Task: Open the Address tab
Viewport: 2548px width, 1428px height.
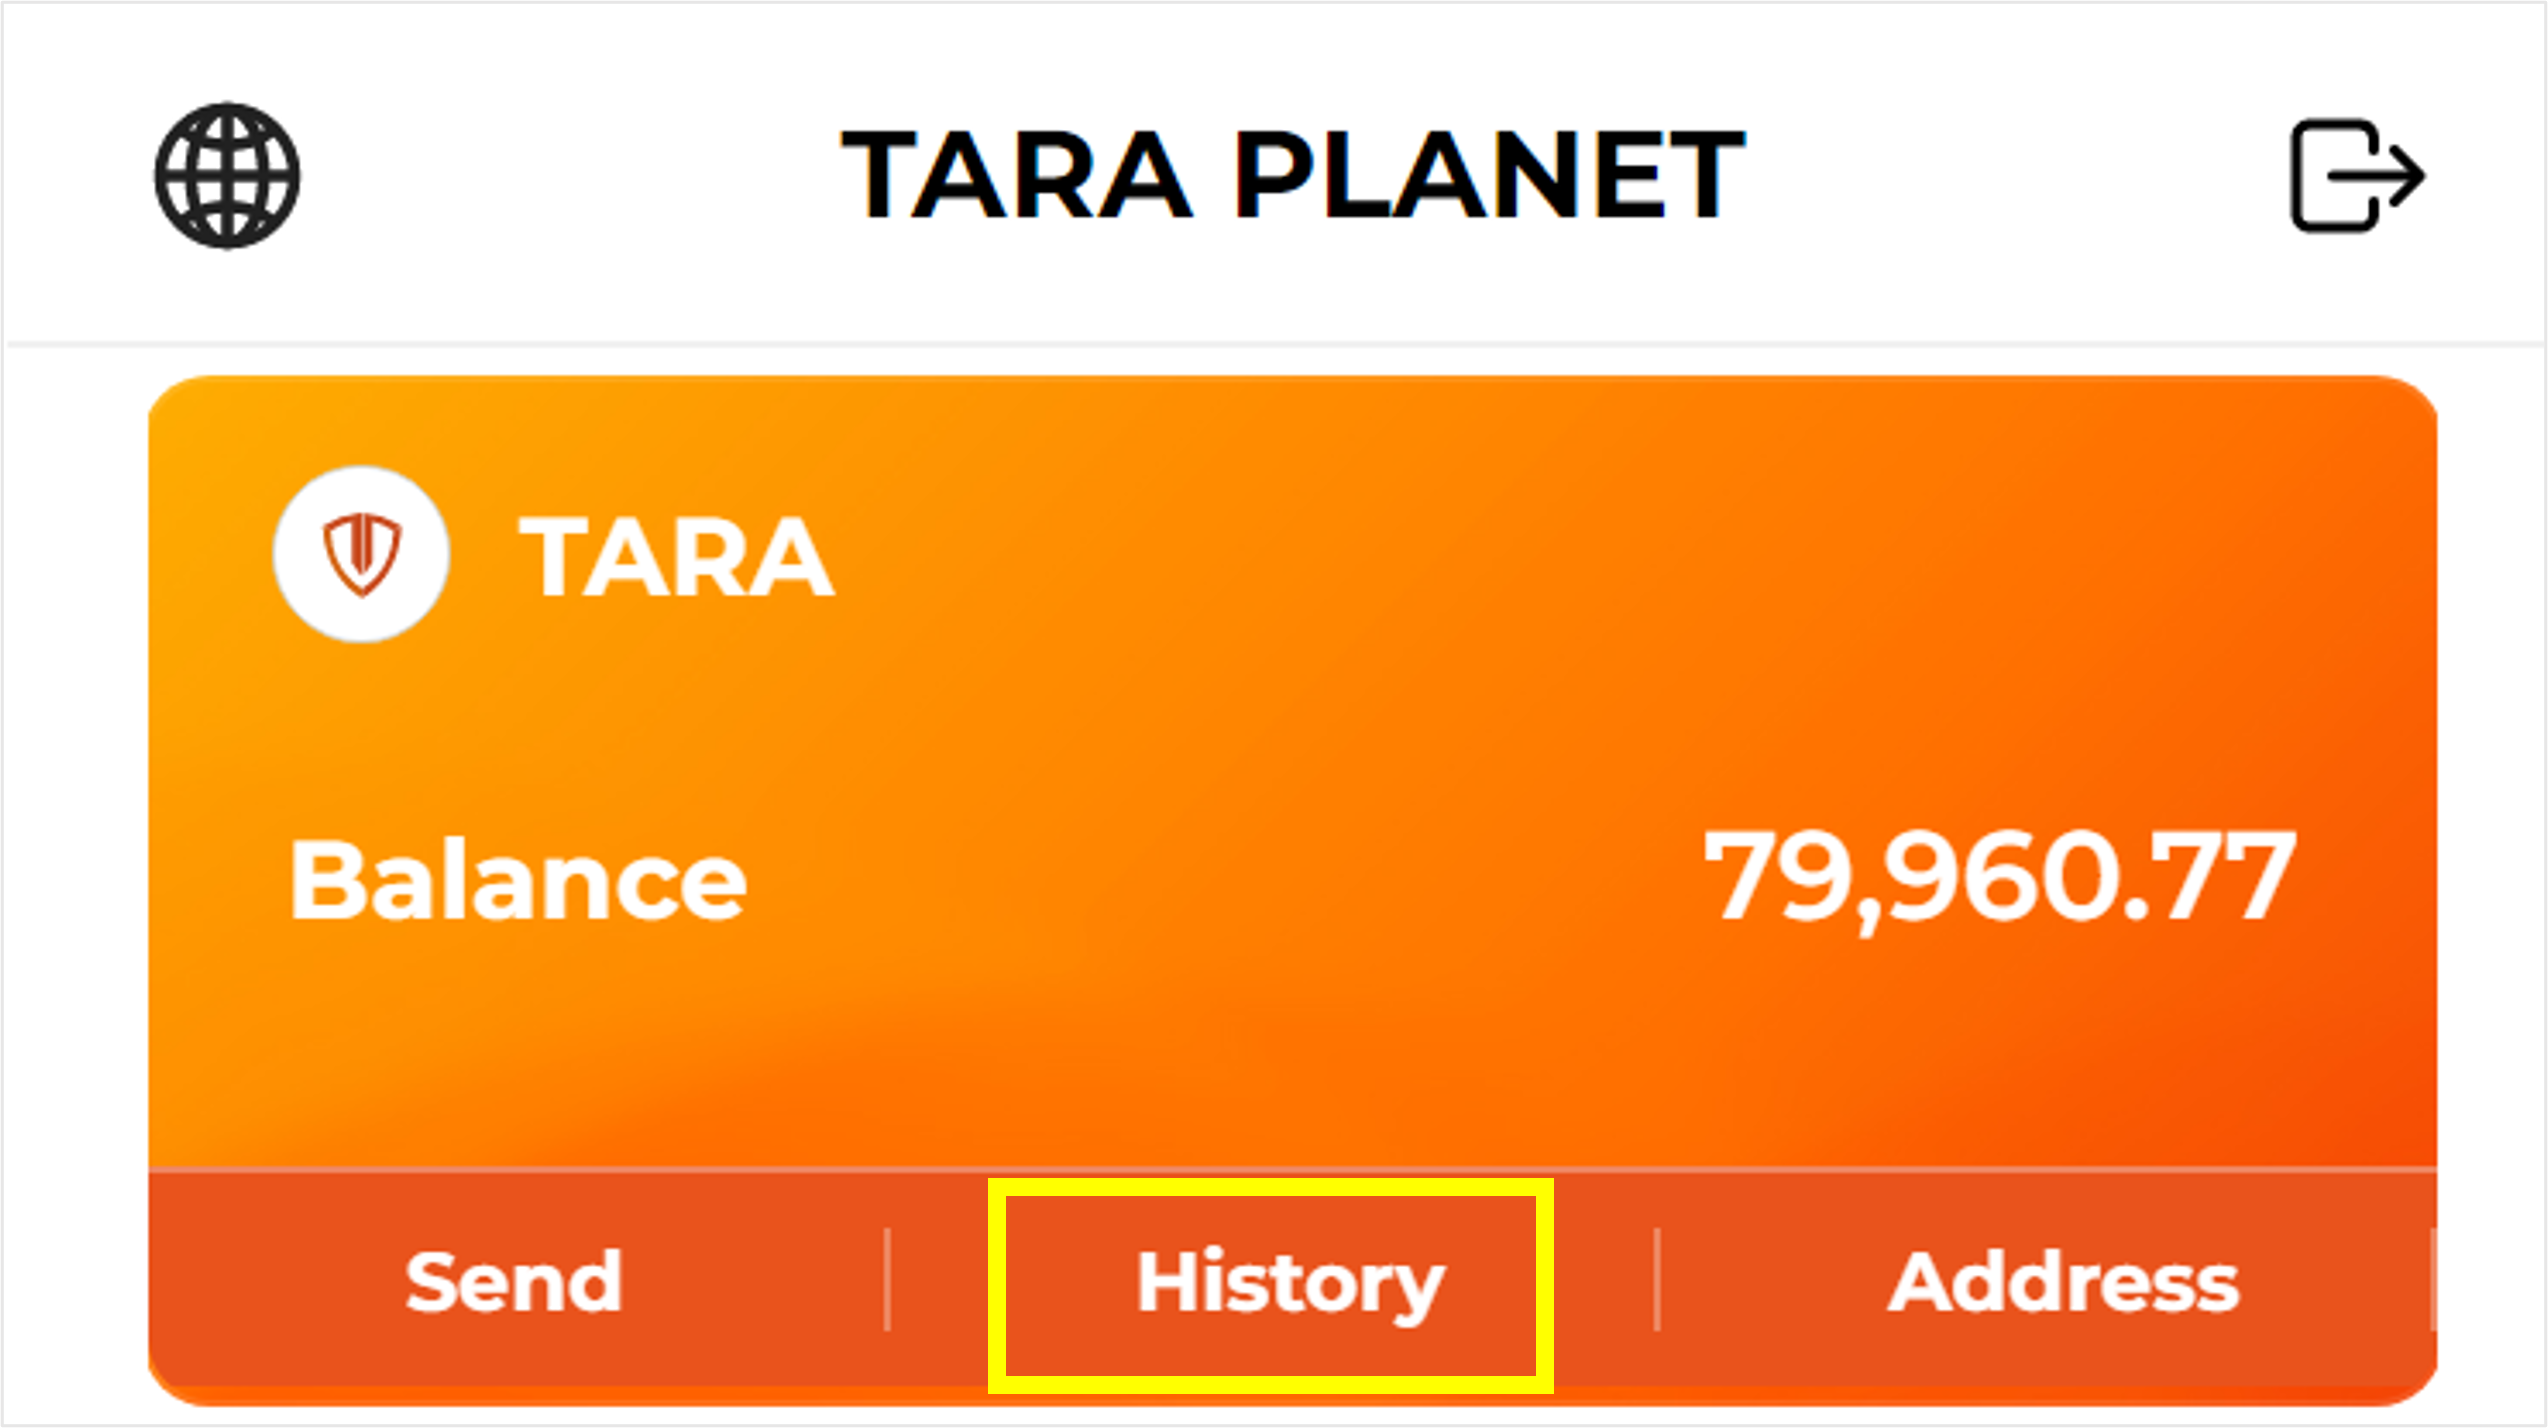Action: (x=2063, y=1282)
